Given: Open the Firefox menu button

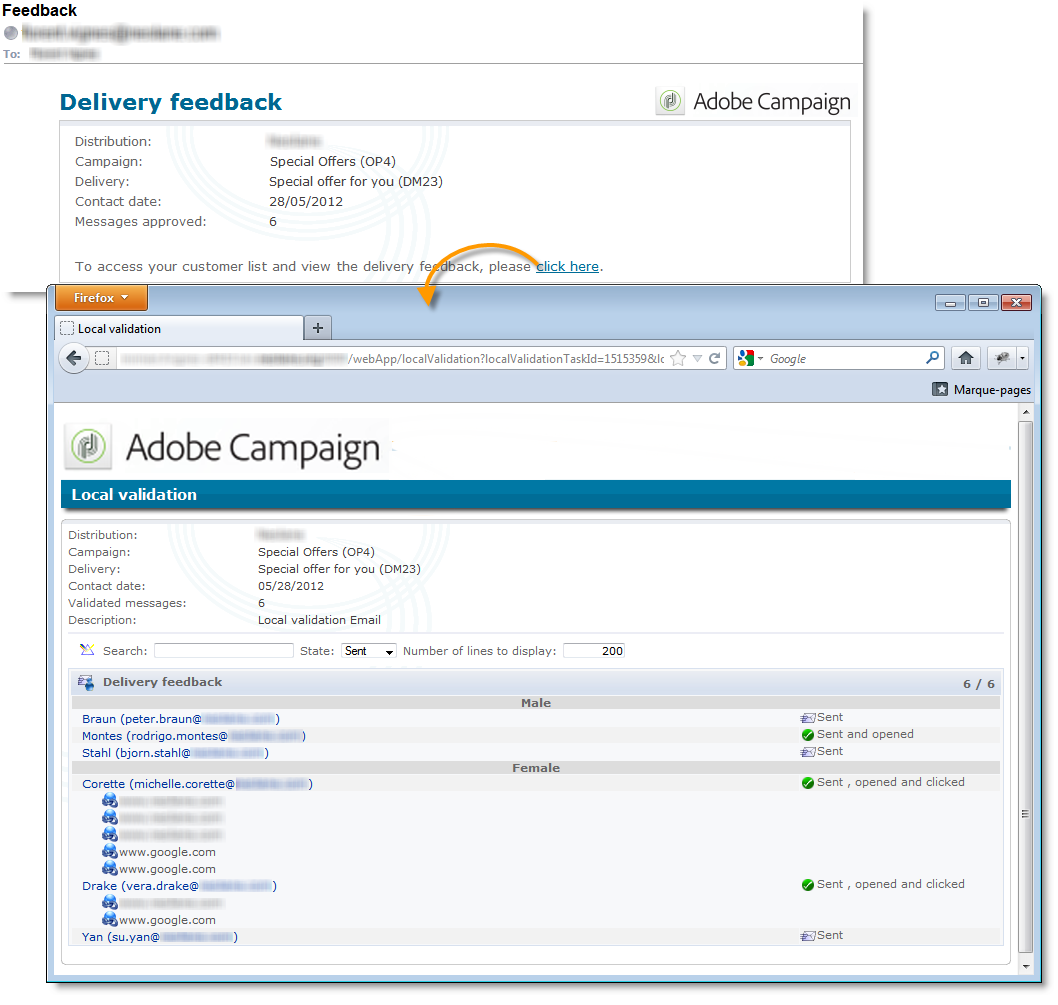Looking at the screenshot, I should [101, 298].
